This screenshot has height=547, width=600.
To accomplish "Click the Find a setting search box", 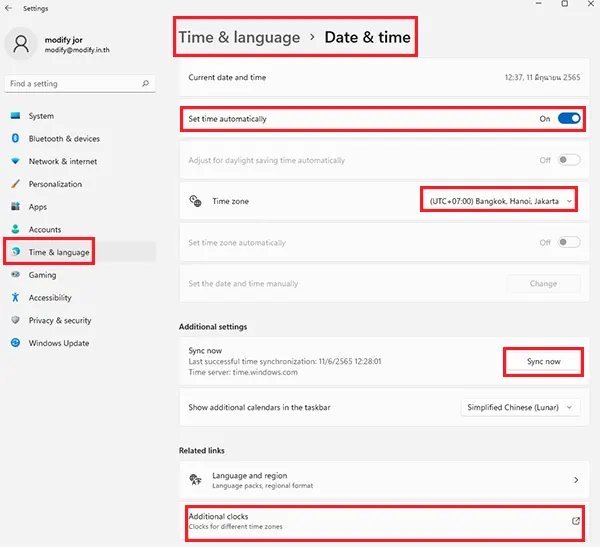I will point(75,84).
